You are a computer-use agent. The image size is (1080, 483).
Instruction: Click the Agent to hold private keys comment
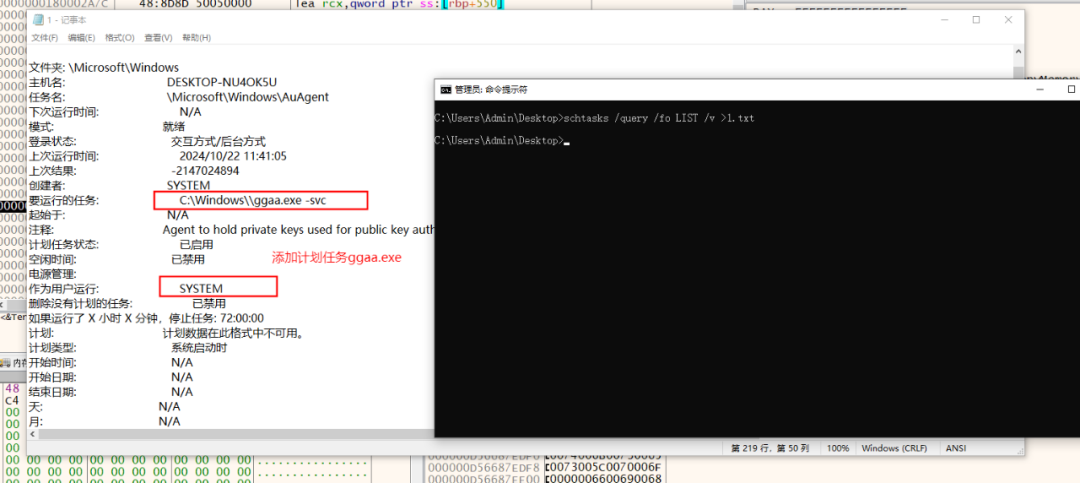pos(298,229)
